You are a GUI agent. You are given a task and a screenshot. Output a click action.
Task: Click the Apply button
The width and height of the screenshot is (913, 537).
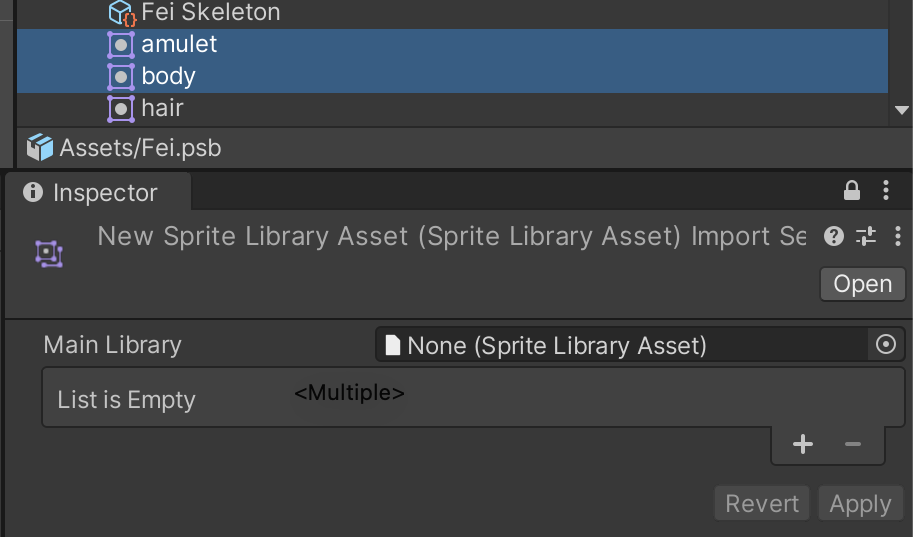860,504
